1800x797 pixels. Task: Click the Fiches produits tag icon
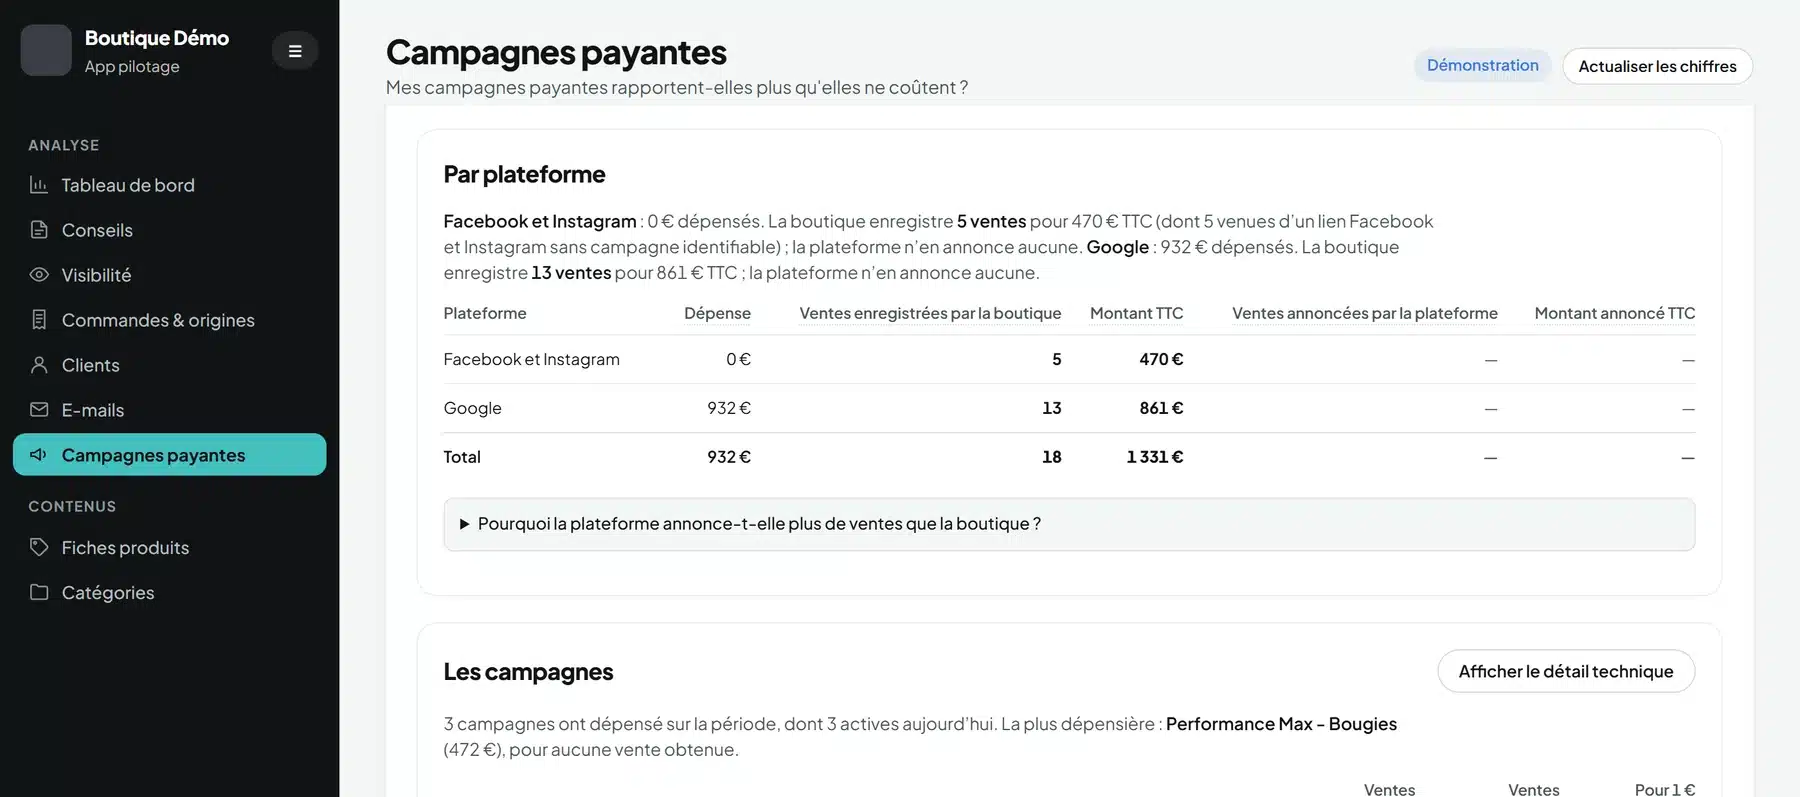coord(39,548)
